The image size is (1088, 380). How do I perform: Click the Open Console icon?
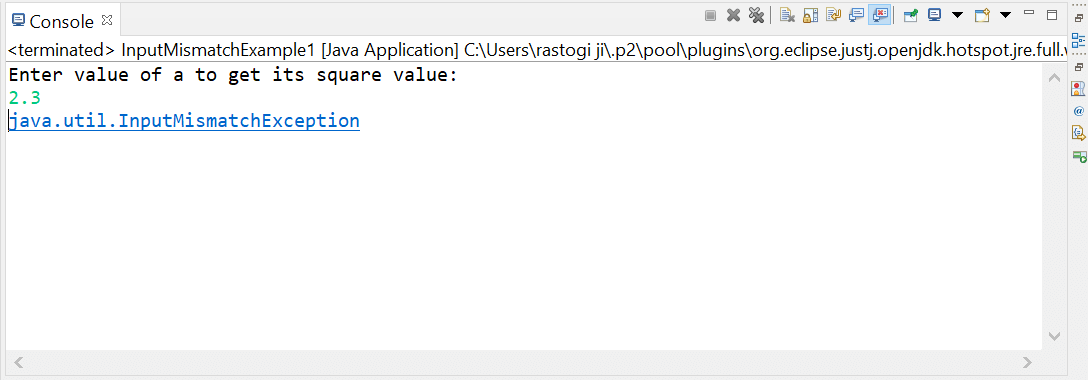[x=981, y=15]
